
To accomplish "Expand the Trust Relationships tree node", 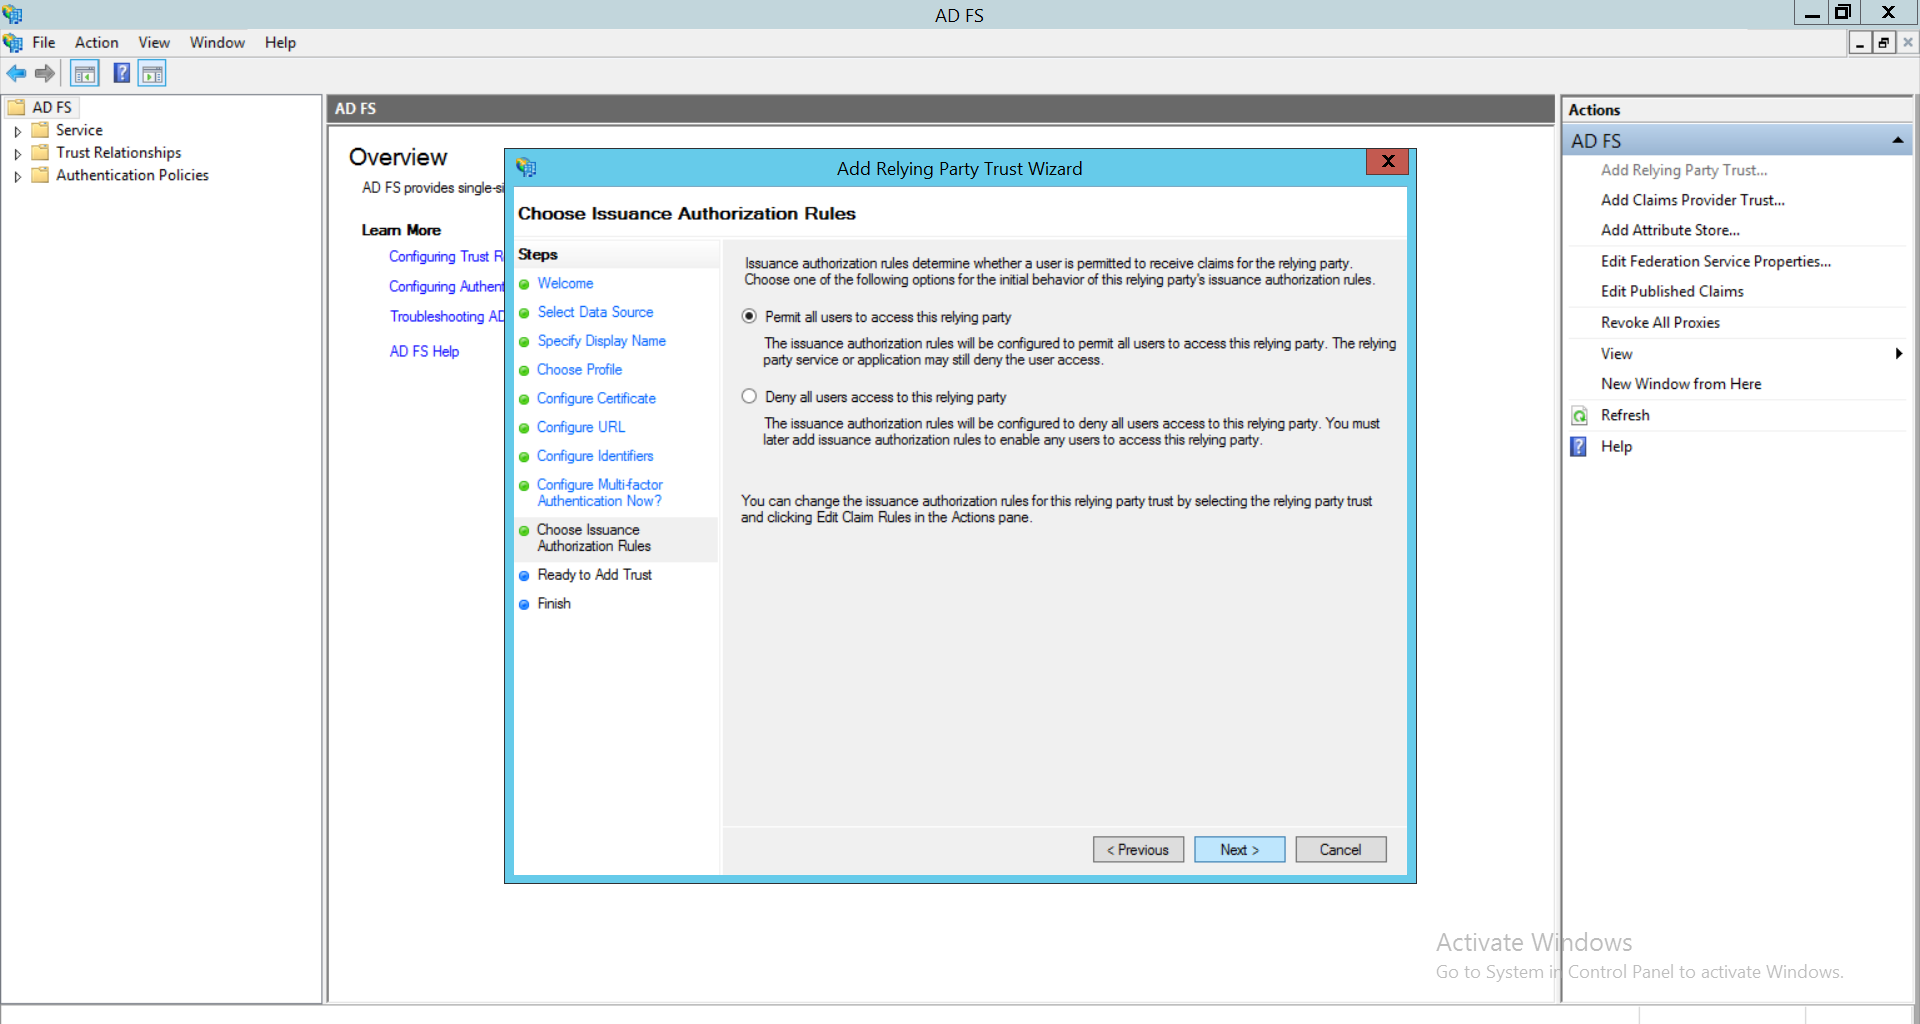I will coord(17,152).
